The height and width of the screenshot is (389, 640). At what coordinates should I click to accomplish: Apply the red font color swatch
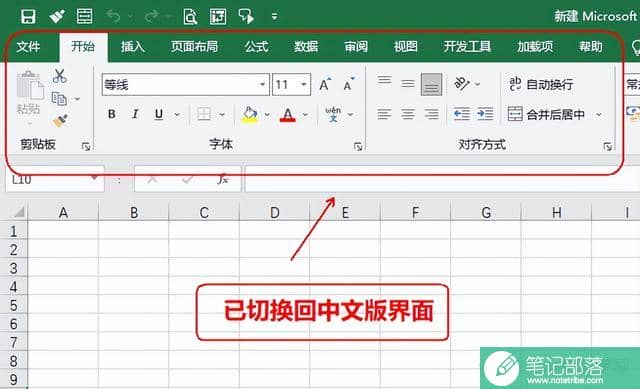click(x=288, y=114)
